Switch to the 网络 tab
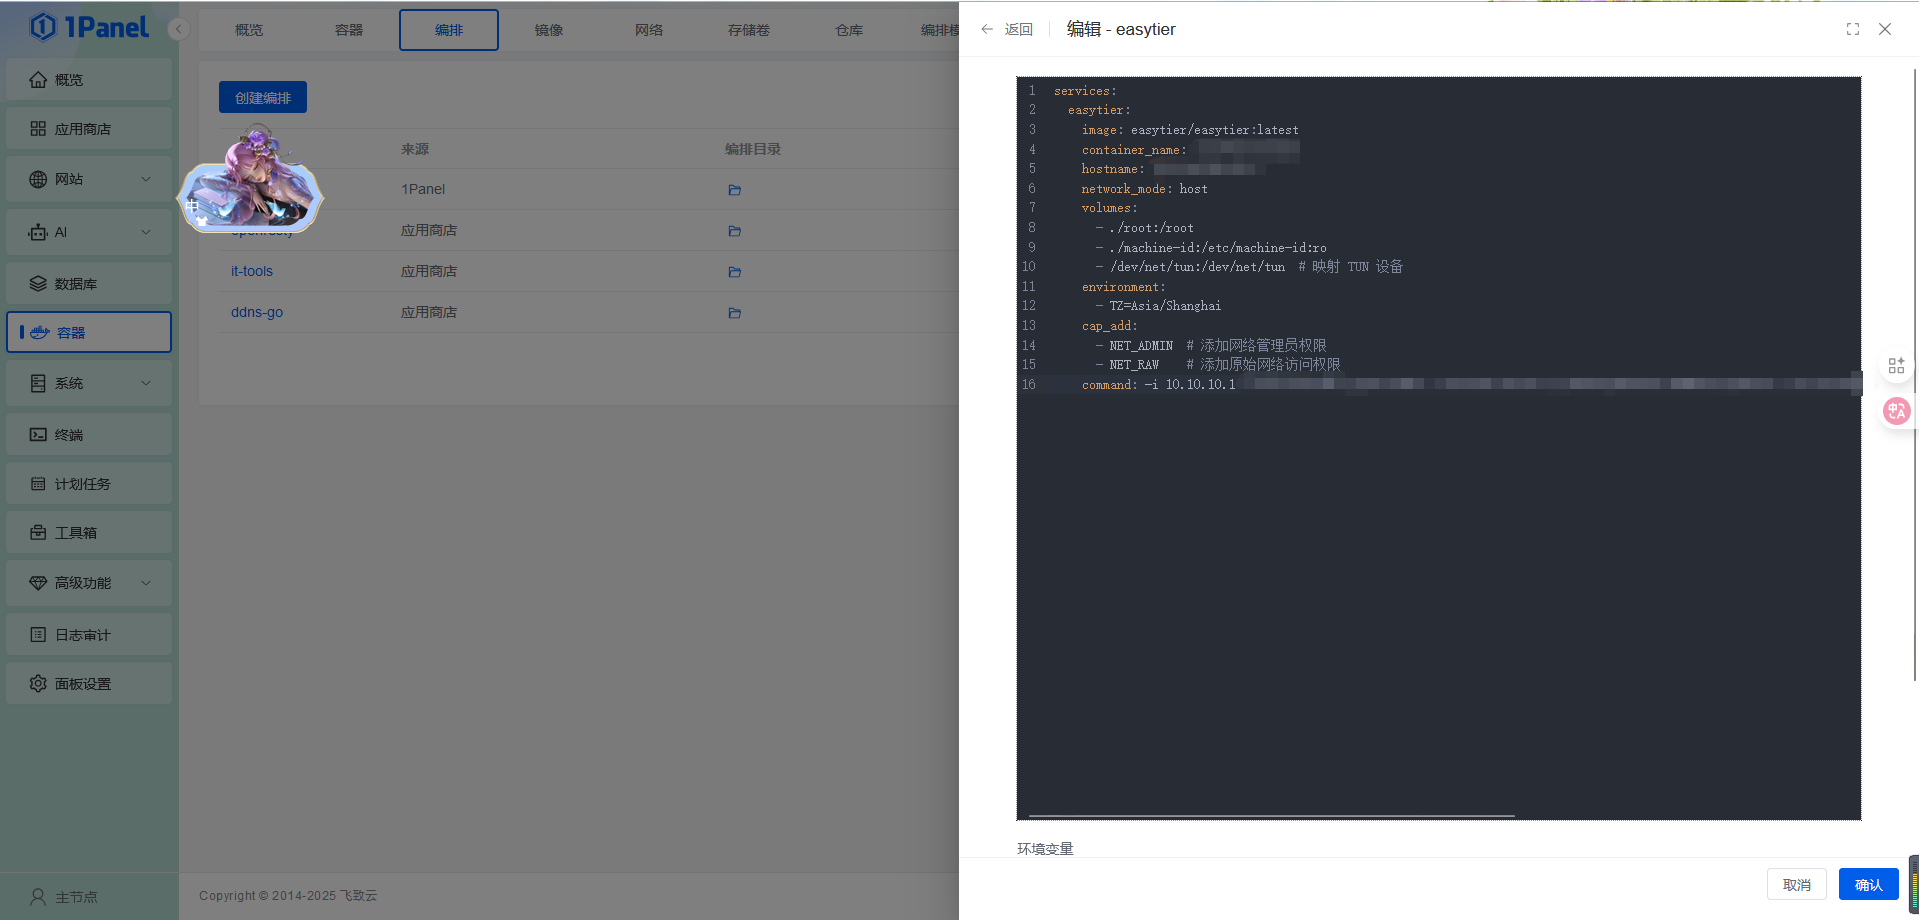The height and width of the screenshot is (920, 1919). [648, 30]
